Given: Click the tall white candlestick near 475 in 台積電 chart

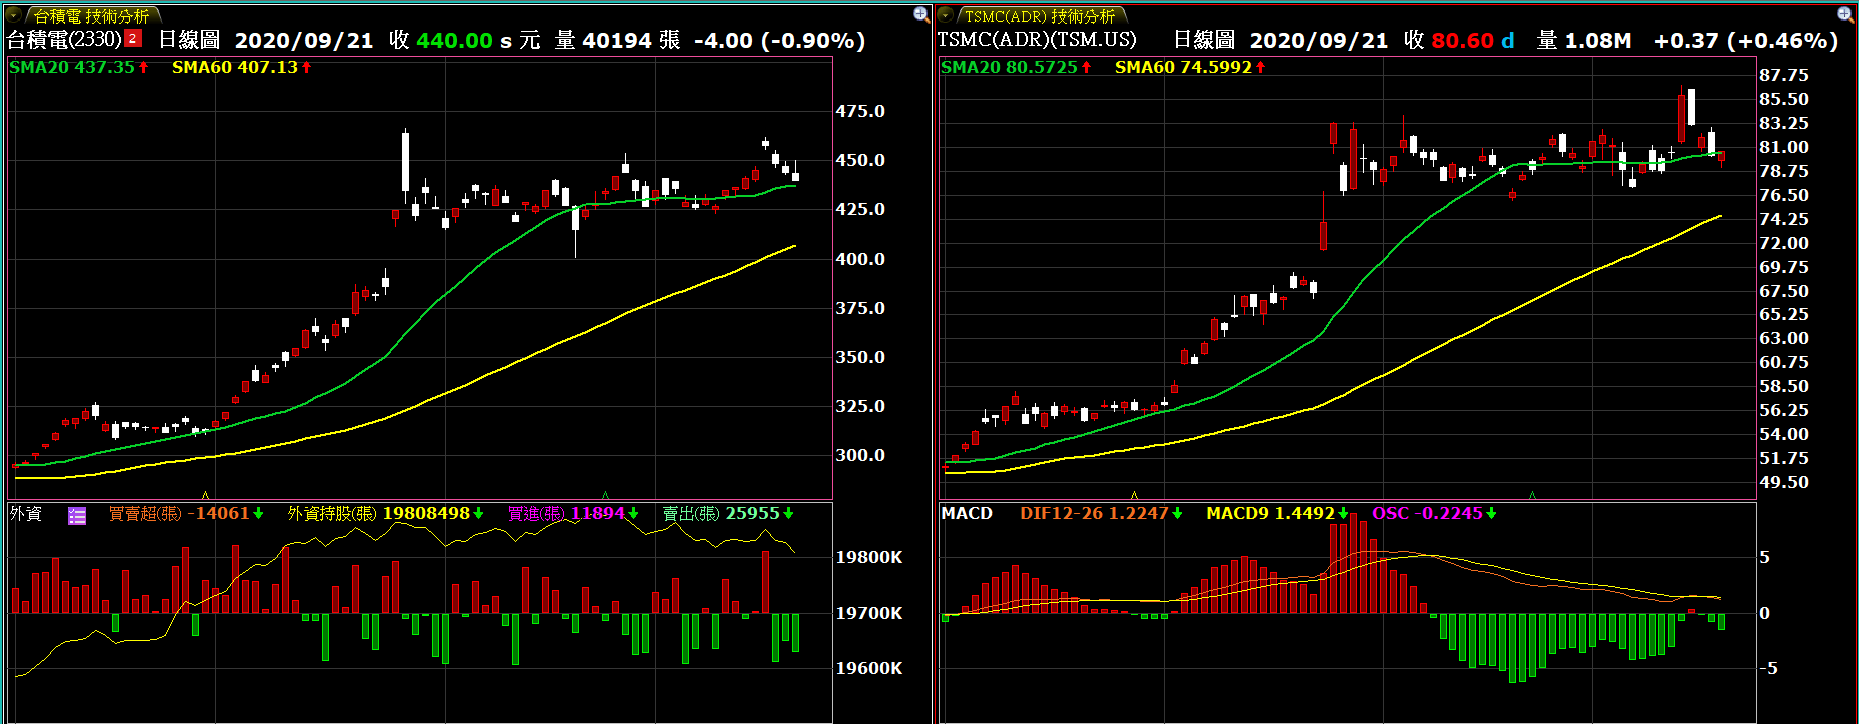Looking at the screenshot, I should click(405, 162).
